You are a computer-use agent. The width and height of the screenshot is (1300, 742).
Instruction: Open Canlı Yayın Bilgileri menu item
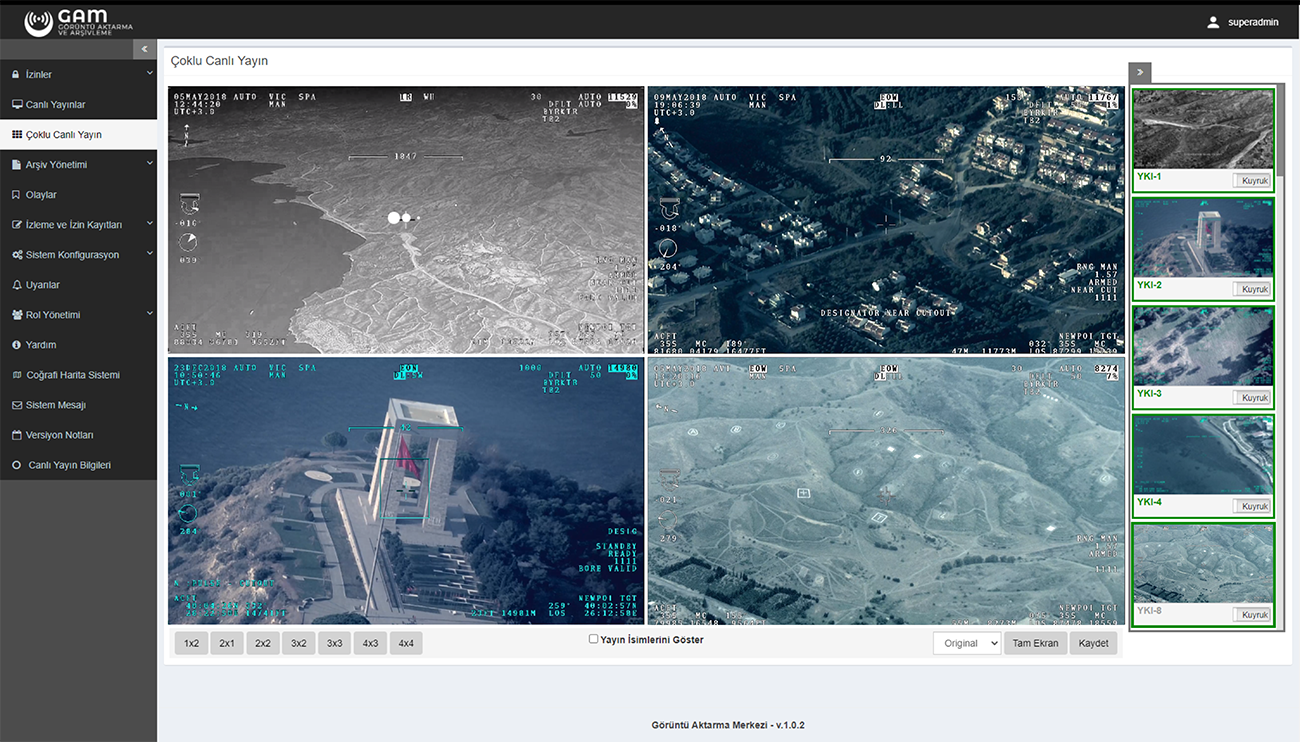pyautogui.click(x=69, y=465)
